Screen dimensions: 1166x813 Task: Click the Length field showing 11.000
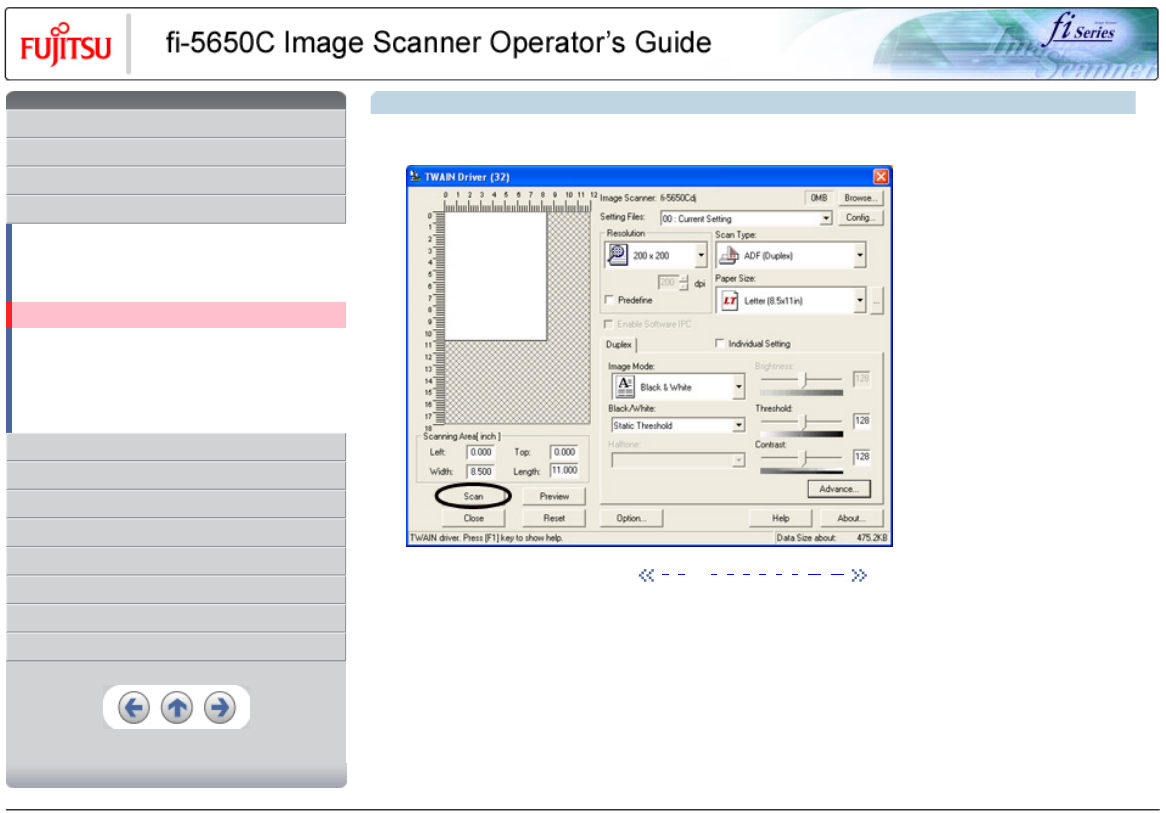pyautogui.click(x=564, y=471)
